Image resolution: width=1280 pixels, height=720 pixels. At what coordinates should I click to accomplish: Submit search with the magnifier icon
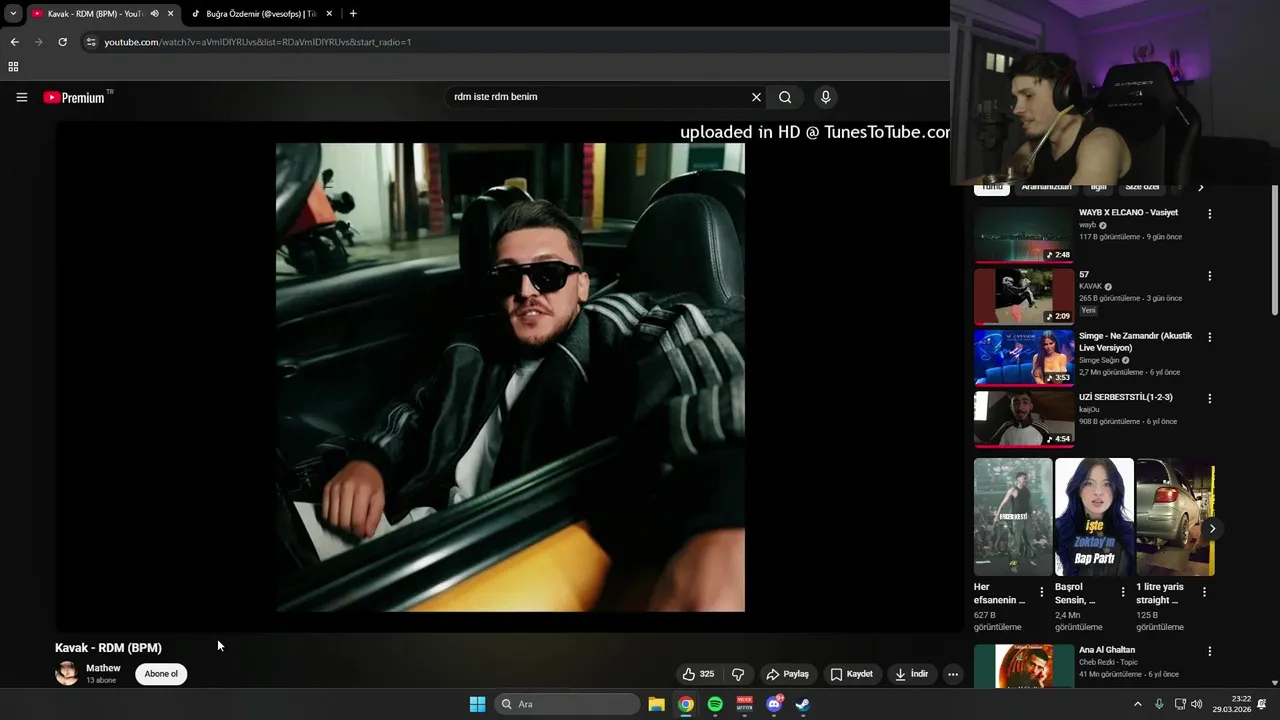pos(785,97)
